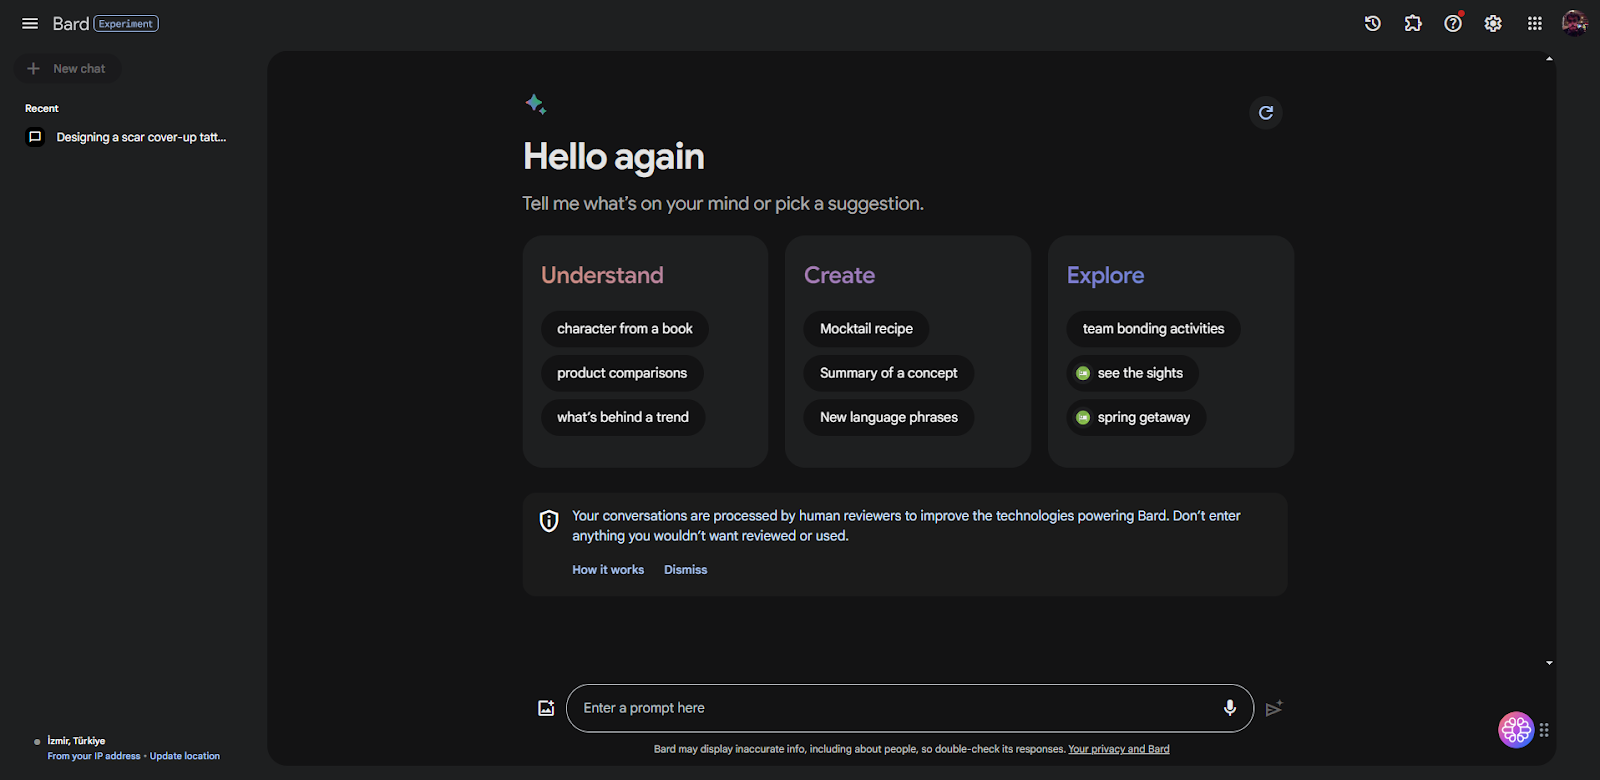The image size is (1600, 780).
Task: Open 'Your privacy and Bard' link
Action: [1119, 749]
